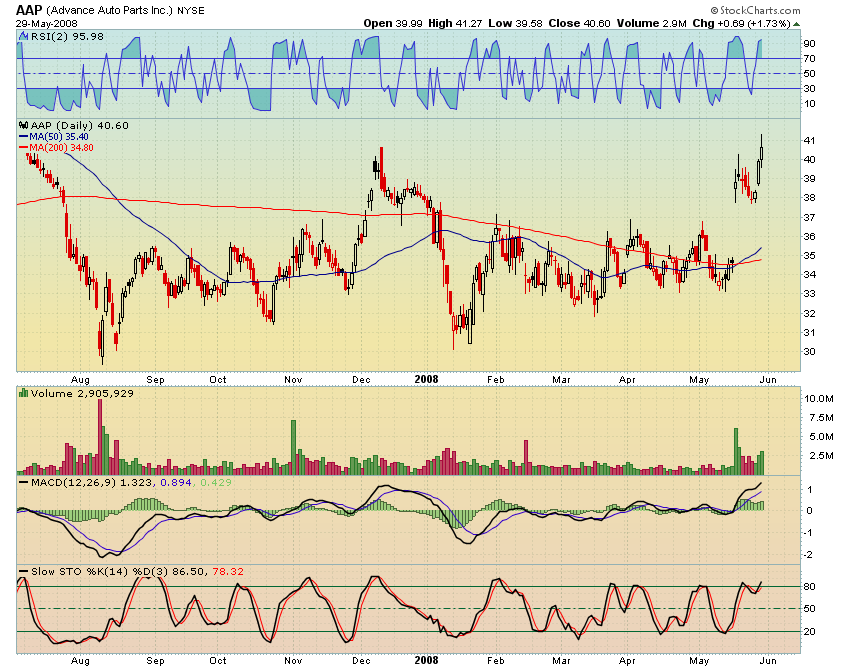Click the 35 price level on the price scale
The height and width of the screenshot is (668, 850).
point(809,255)
